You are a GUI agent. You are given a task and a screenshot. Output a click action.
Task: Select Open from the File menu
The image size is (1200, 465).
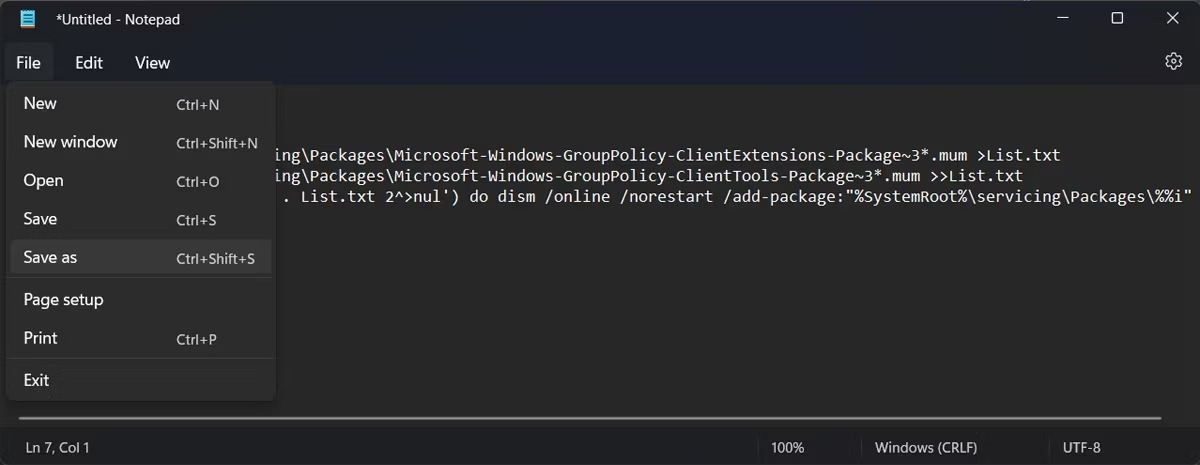[141, 181]
